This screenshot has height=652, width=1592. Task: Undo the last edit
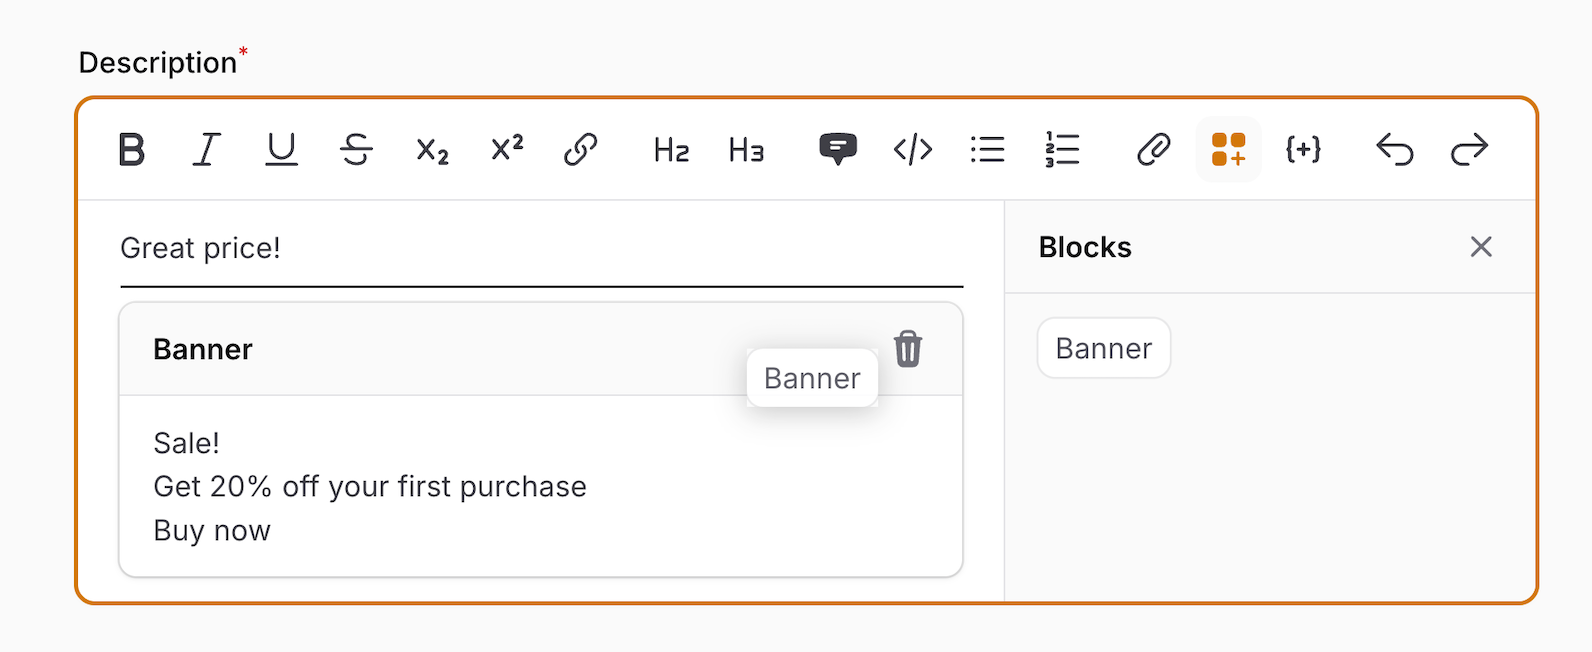pos(1394,150)
